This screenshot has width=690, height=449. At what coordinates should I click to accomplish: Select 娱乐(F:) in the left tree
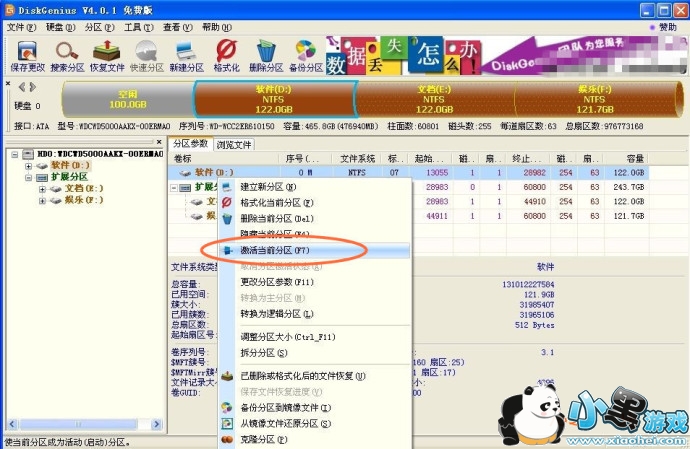(x=84, y=200)
